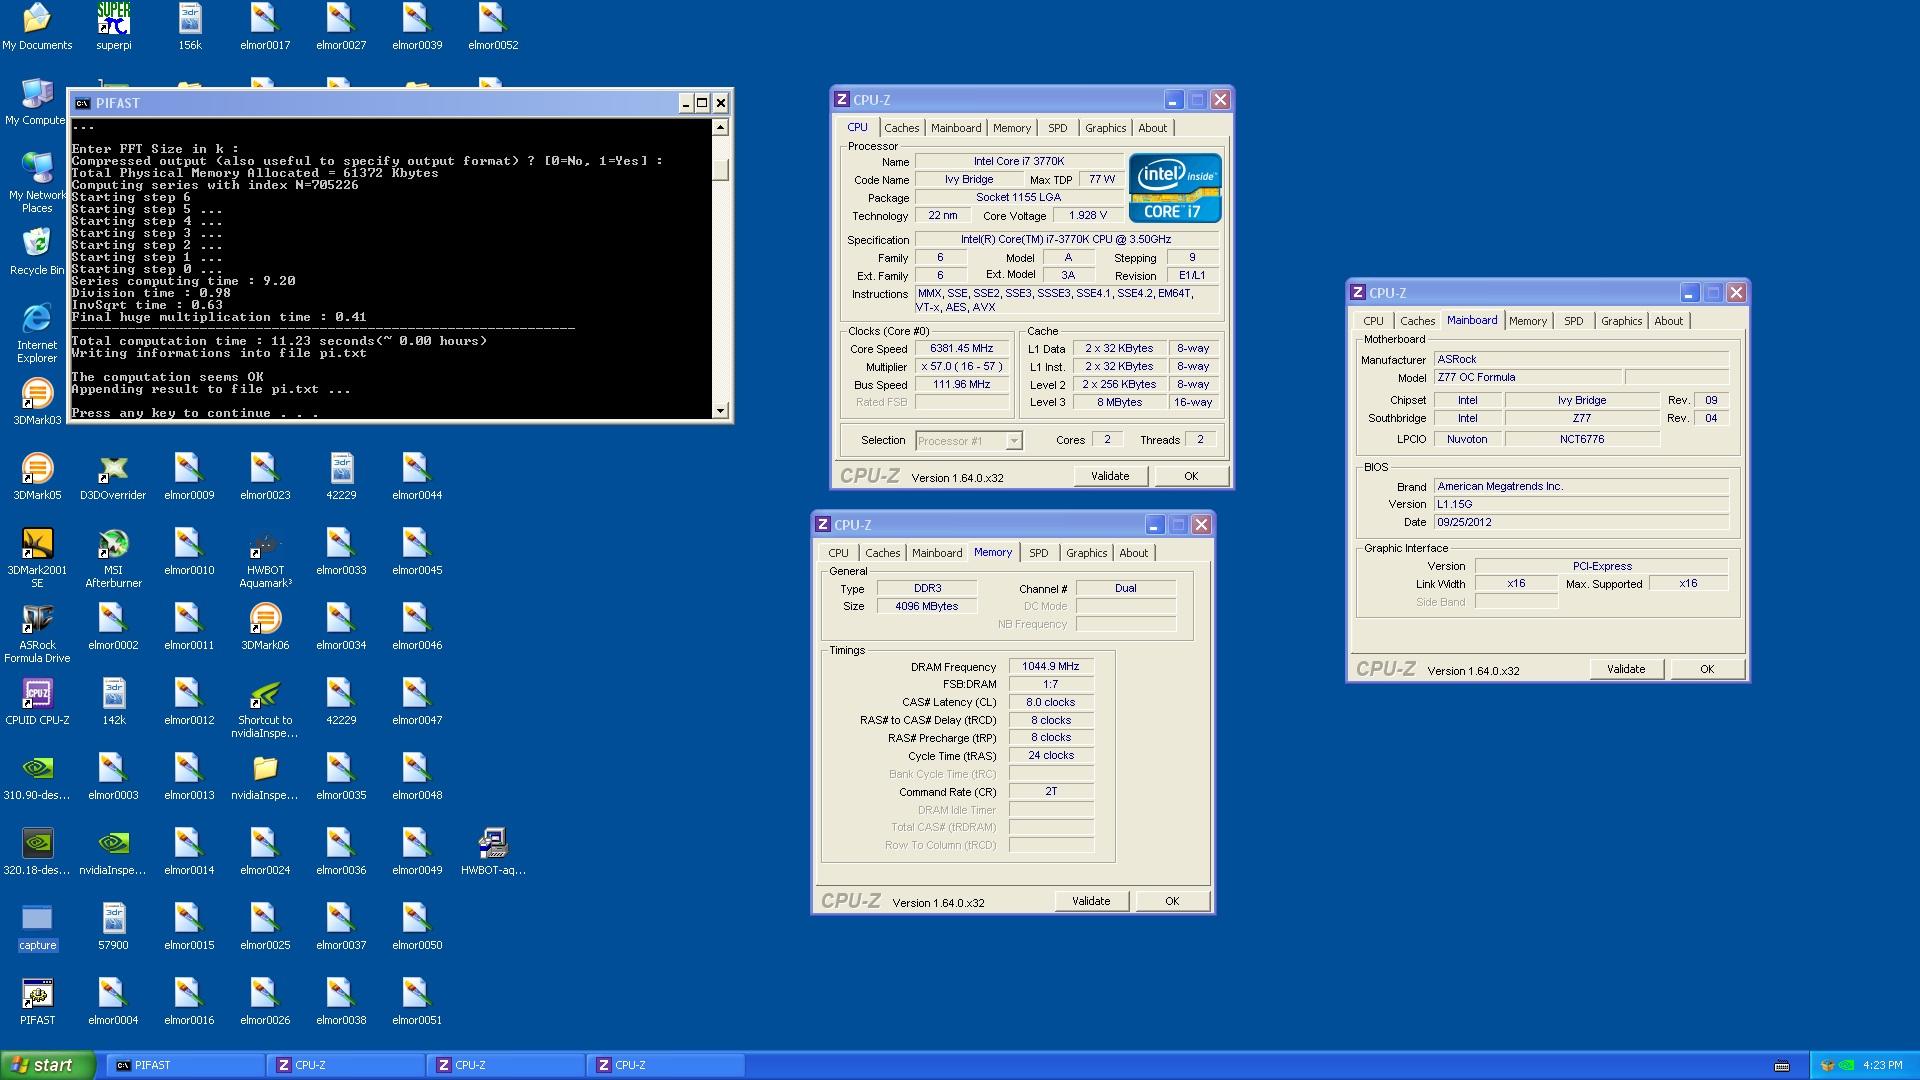This screenshot has width=1920, height=1080.
Task: Select the 320.18 NVIDIA driver installer icon
Action: pyautogui.click(x=37, y=852)
